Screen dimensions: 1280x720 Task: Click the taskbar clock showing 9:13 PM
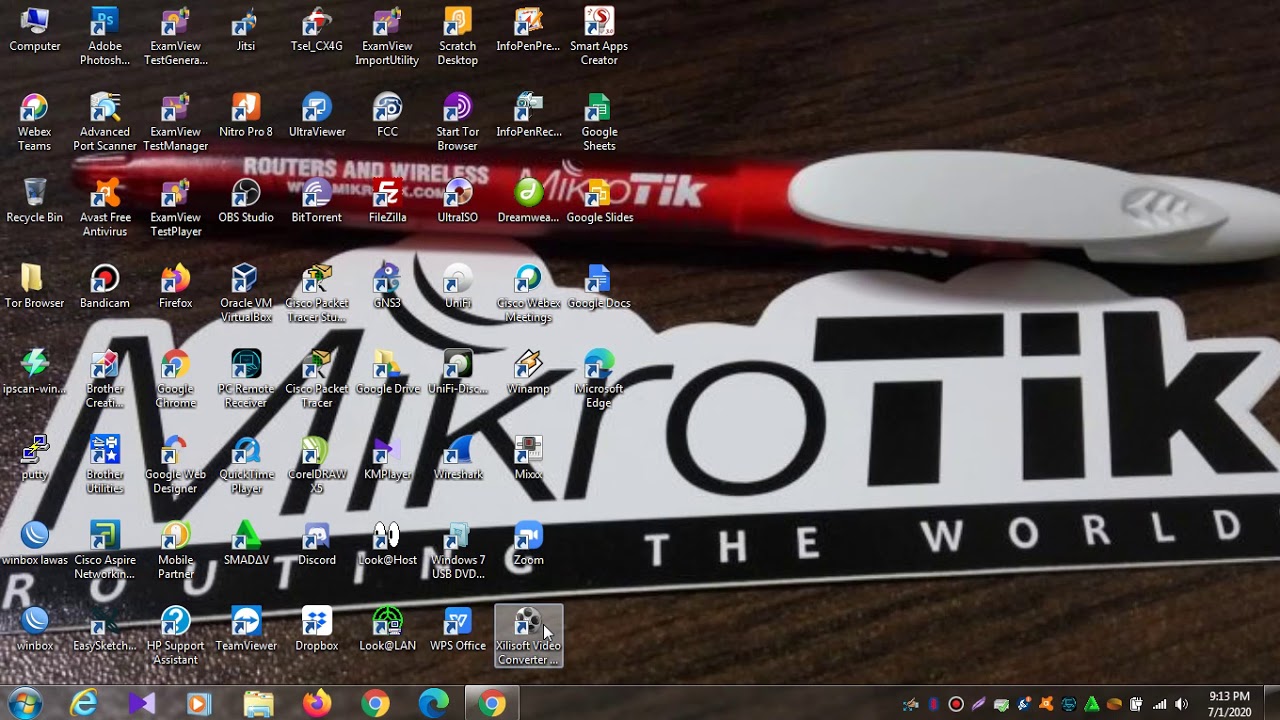[x=1229, y=704]
